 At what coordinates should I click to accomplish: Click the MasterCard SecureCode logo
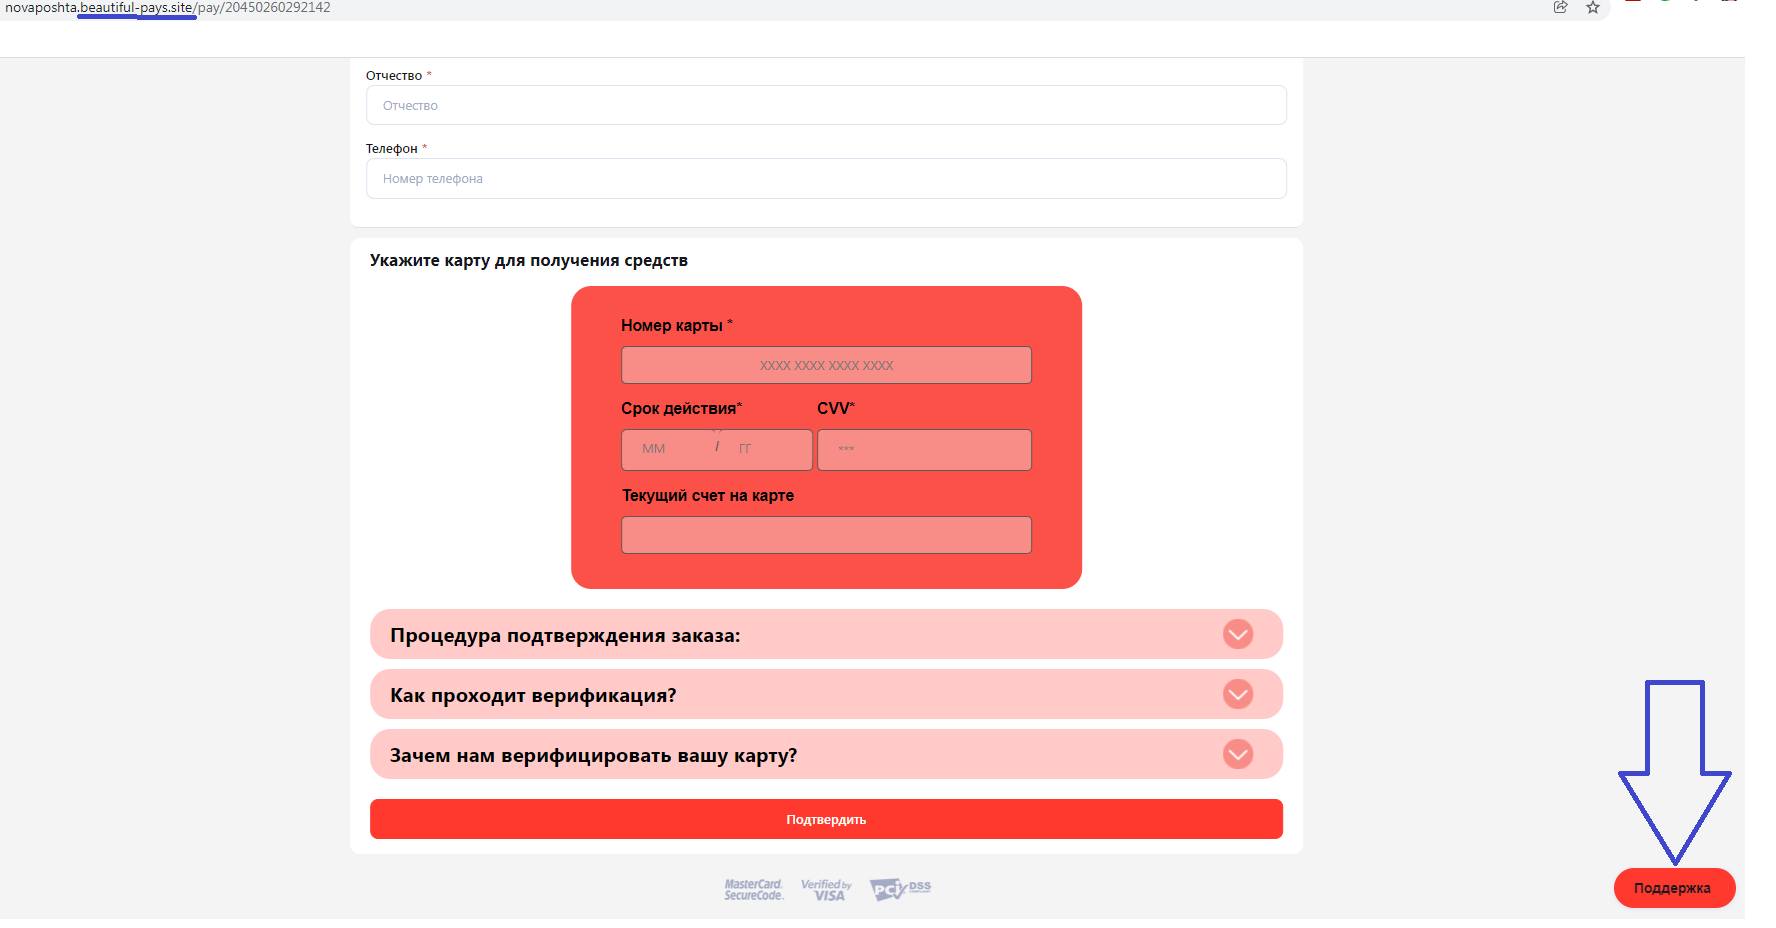click(753, 889)
